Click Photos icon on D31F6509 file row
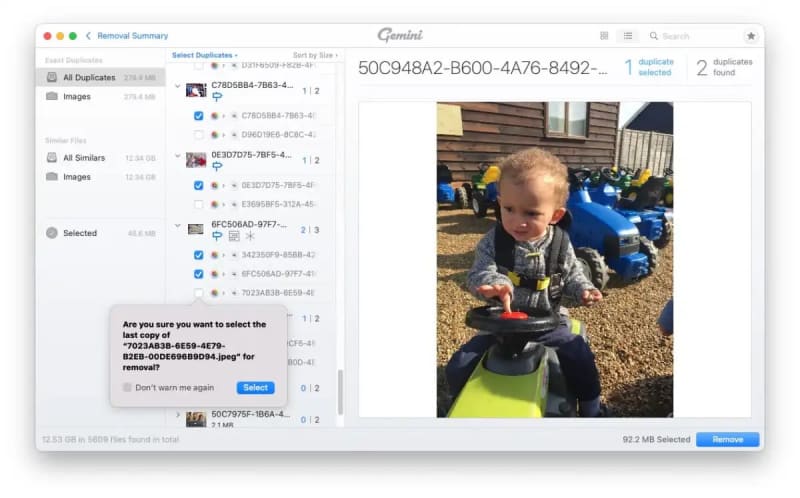The image size is (800, 498). tap(215, 66)
